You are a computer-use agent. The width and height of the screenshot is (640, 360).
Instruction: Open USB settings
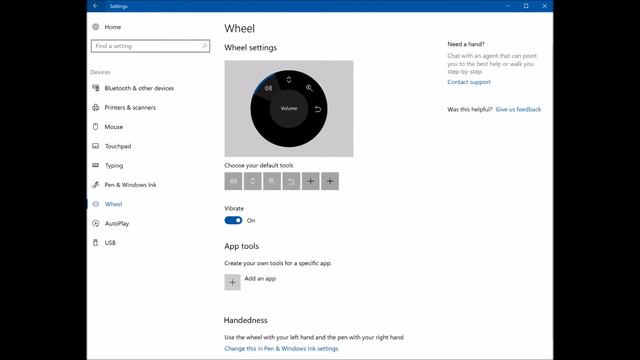(110, 243)
